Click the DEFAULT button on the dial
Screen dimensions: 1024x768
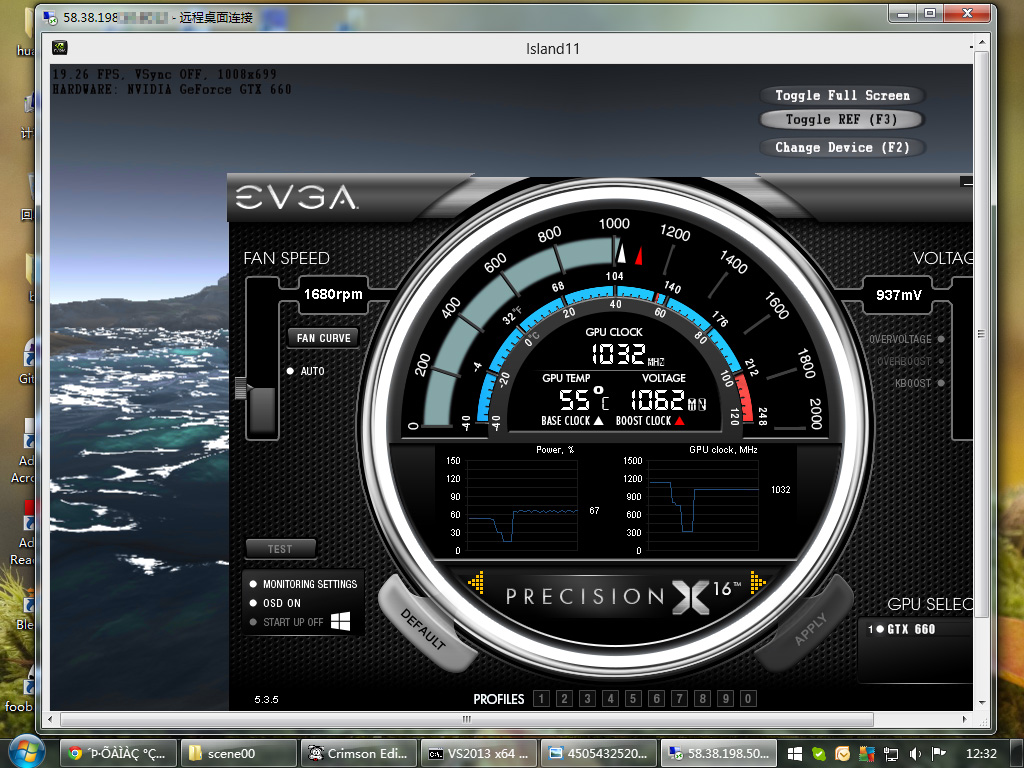pos(423,628)
